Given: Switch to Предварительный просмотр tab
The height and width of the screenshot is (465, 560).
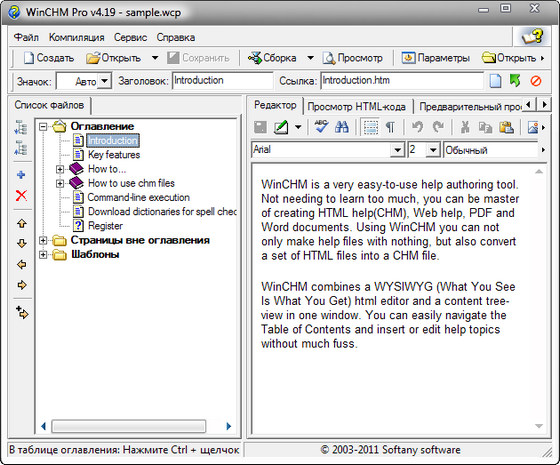Looking at the screenshot, I should [x=470, y=107].
